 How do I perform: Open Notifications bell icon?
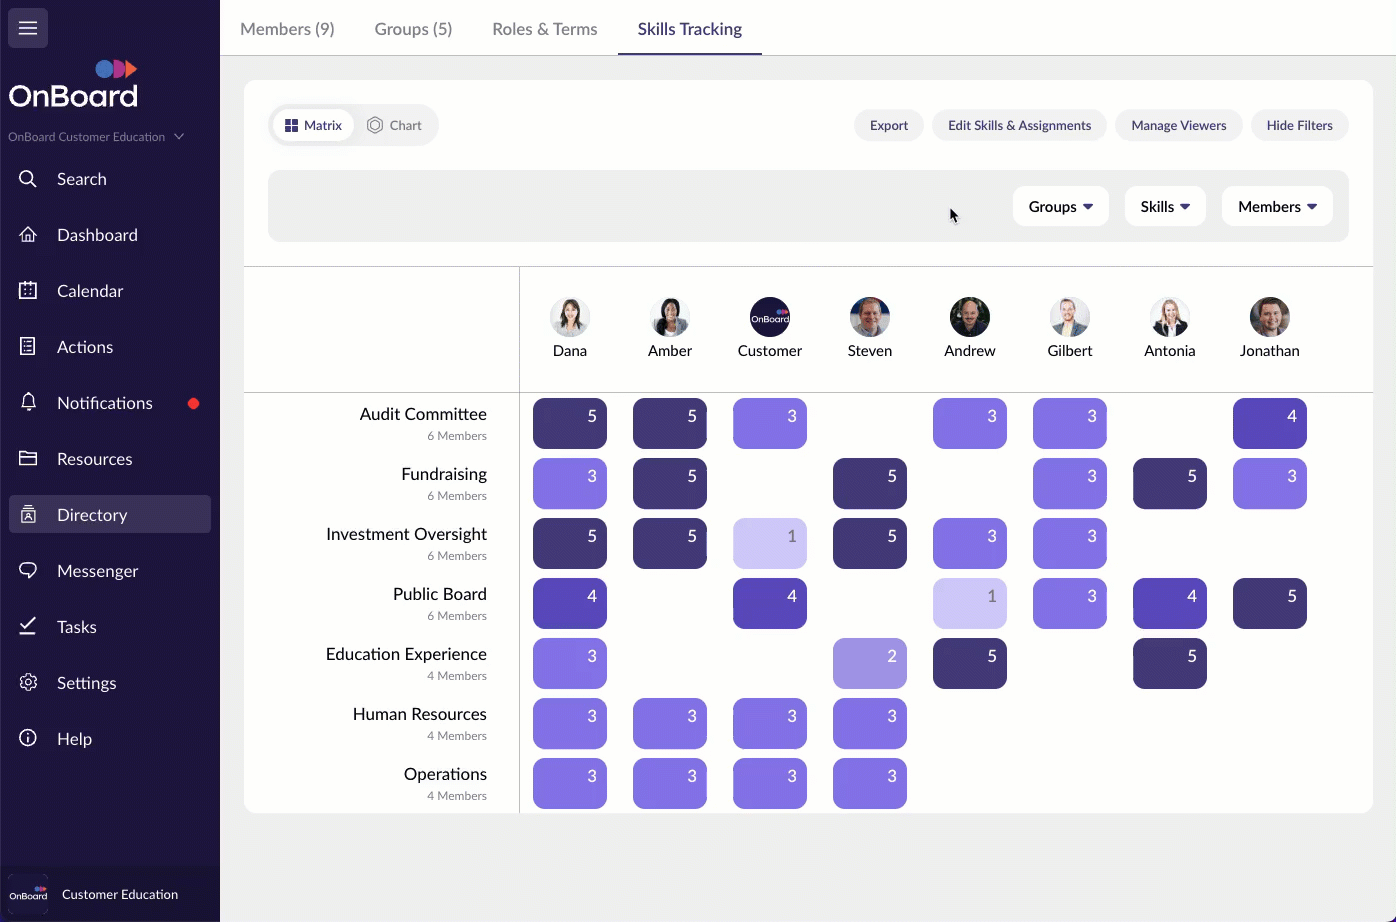28,403
